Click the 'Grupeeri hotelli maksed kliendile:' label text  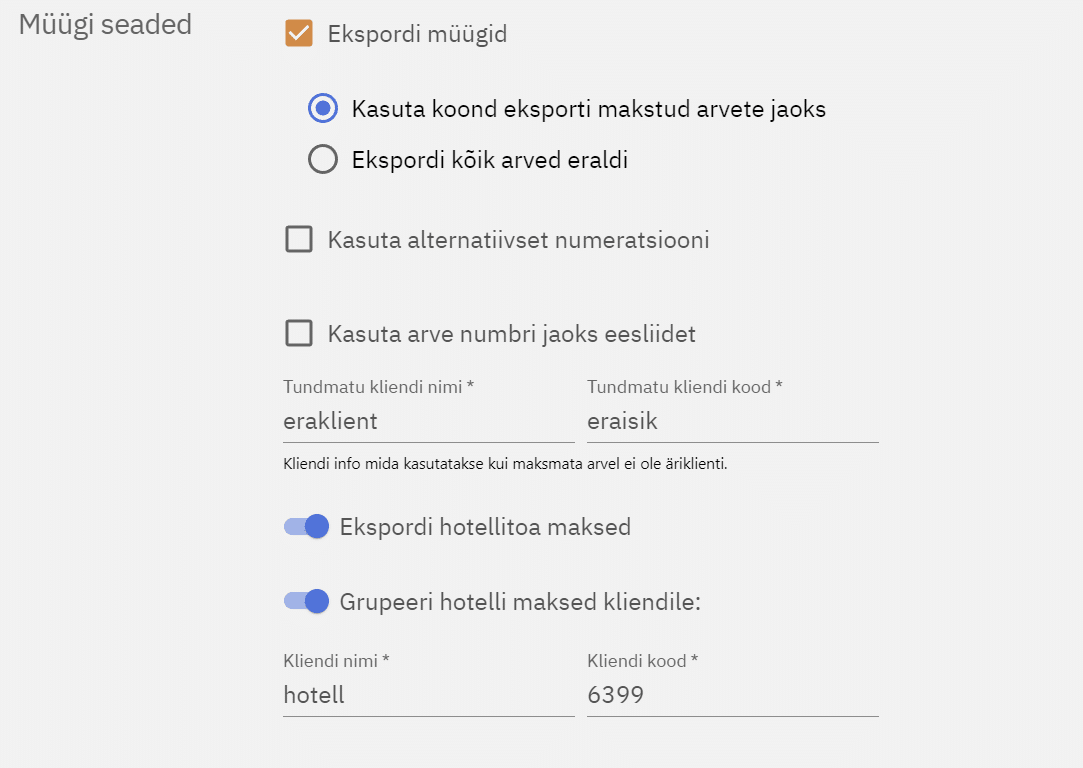click(x=520, y=601)
